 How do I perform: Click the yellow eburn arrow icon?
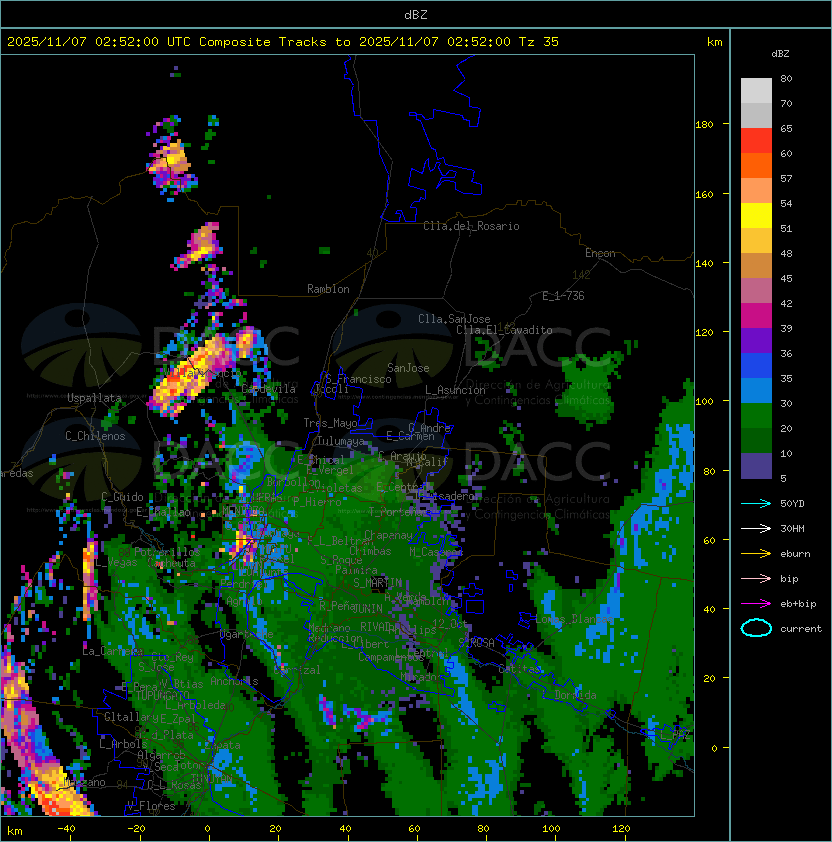(756, 554)
